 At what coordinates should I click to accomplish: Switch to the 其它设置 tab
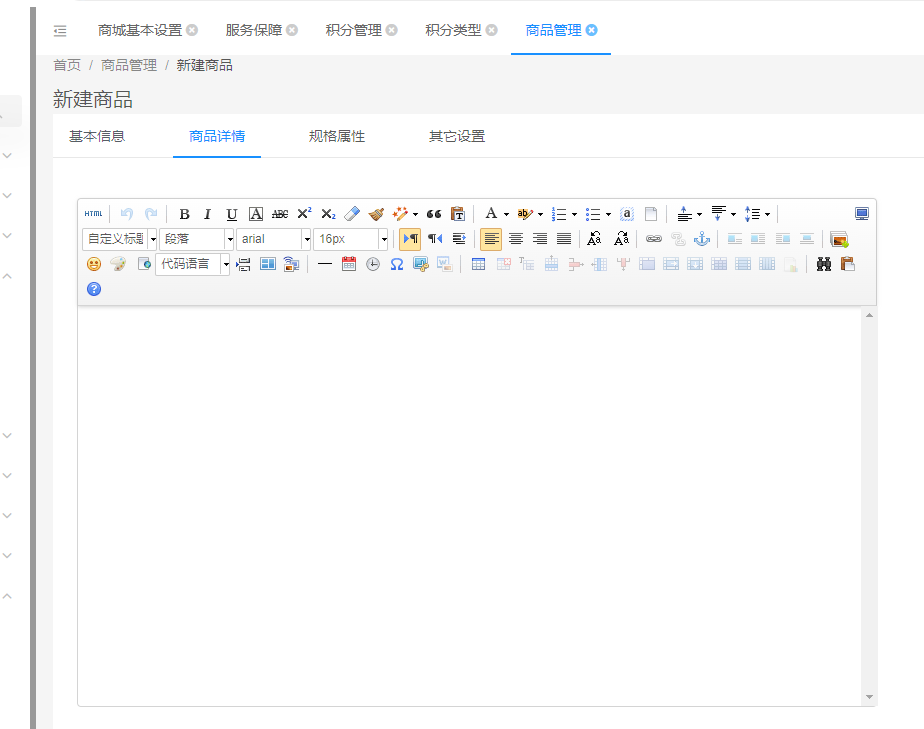pos(457,136)
